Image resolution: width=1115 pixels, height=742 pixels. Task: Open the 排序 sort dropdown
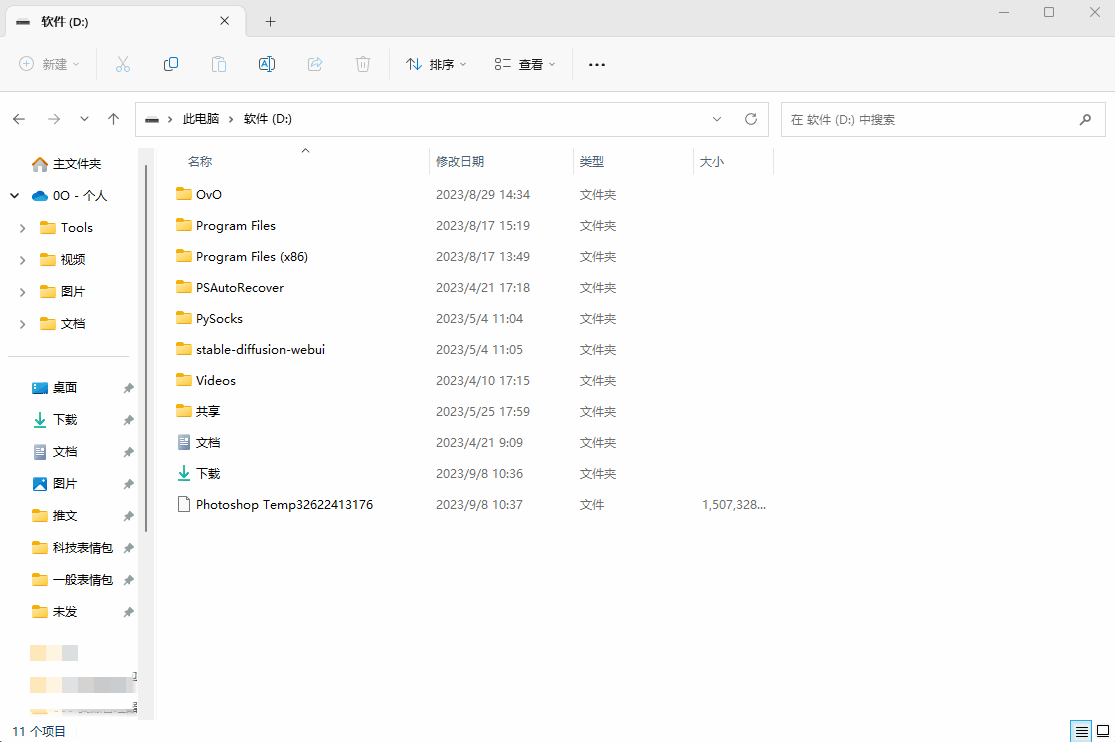pyautogui.click(x=436, y=64)
